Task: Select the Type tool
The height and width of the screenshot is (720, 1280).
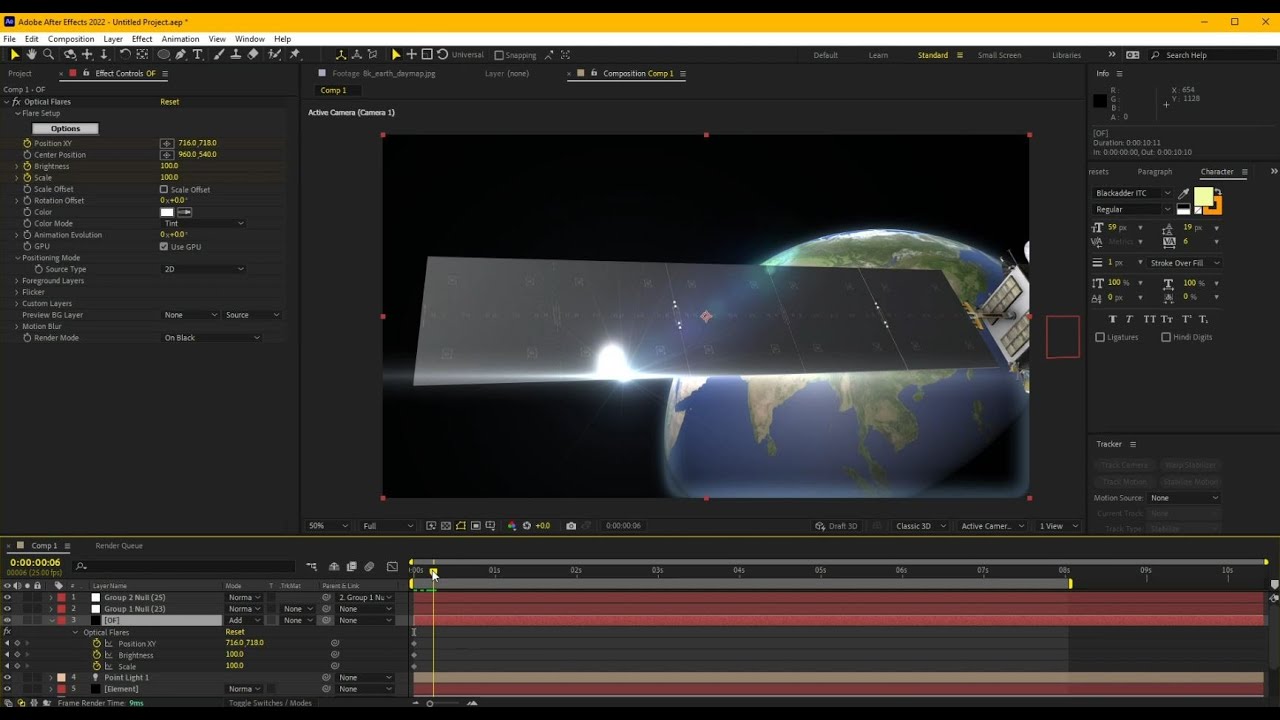Action: point(197,55)
